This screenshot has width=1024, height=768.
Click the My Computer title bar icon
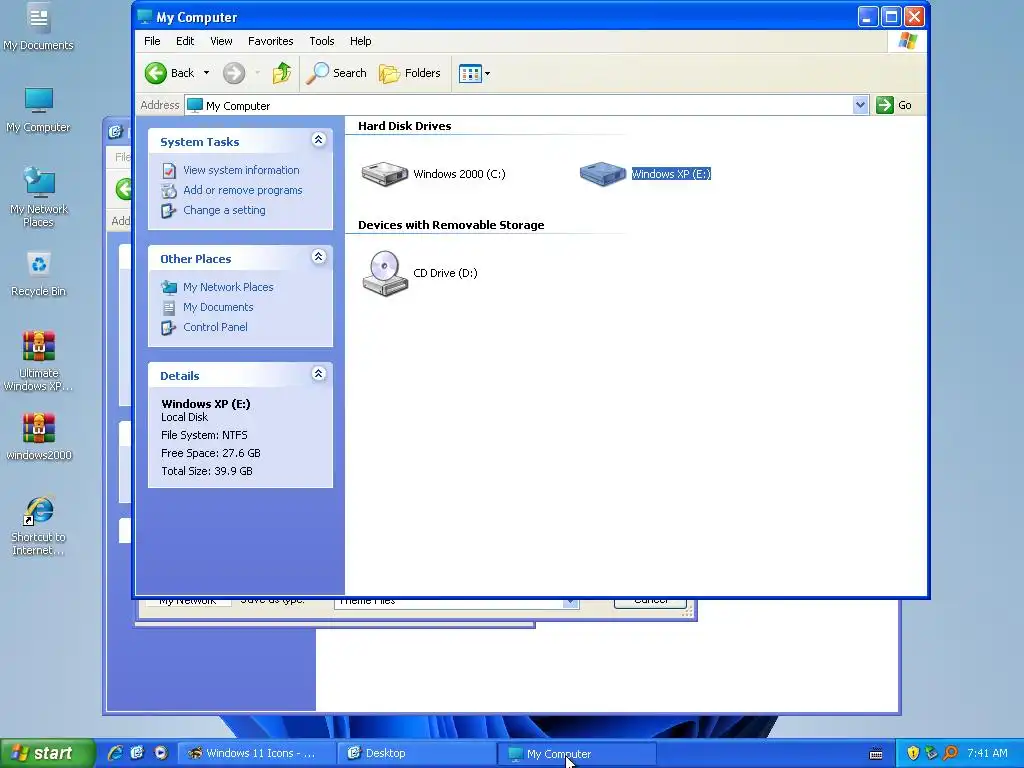coord(144,16)
